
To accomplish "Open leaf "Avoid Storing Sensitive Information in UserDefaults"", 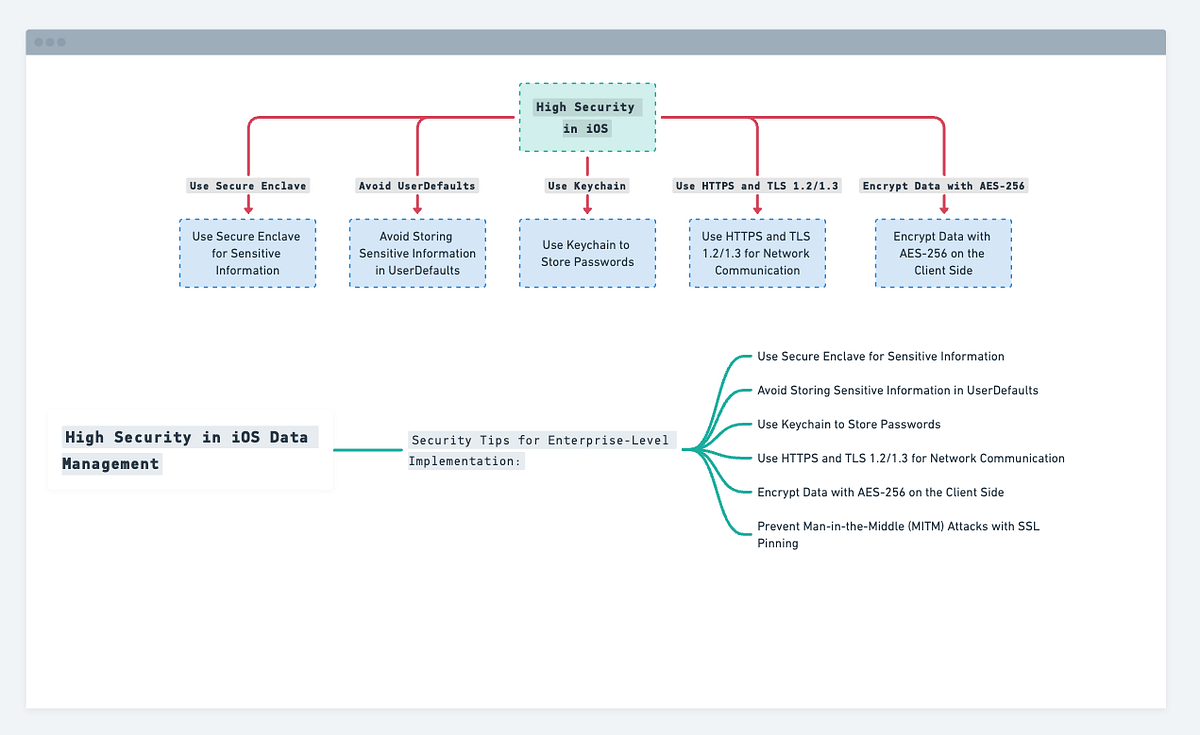I will 897,390.
